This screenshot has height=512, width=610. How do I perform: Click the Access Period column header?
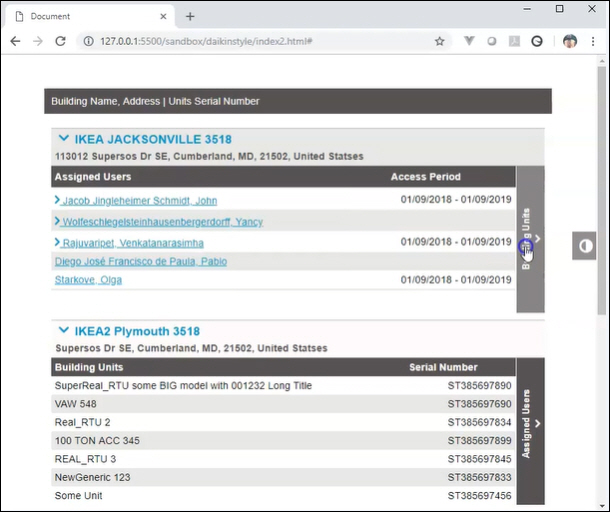(x=426, y=177)
